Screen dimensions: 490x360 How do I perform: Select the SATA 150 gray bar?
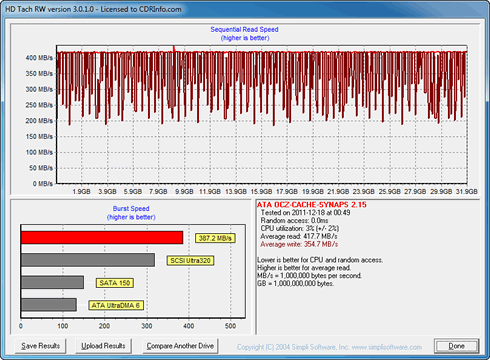(52, 282)
